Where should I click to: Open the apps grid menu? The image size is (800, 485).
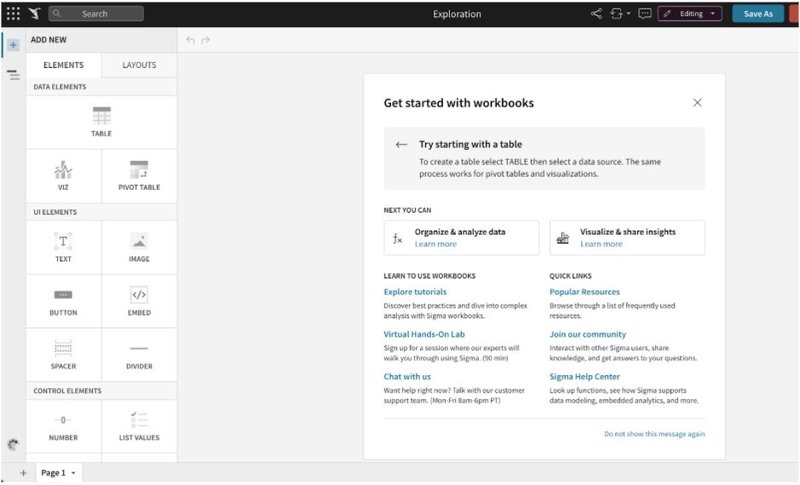[x=13, y=14]
